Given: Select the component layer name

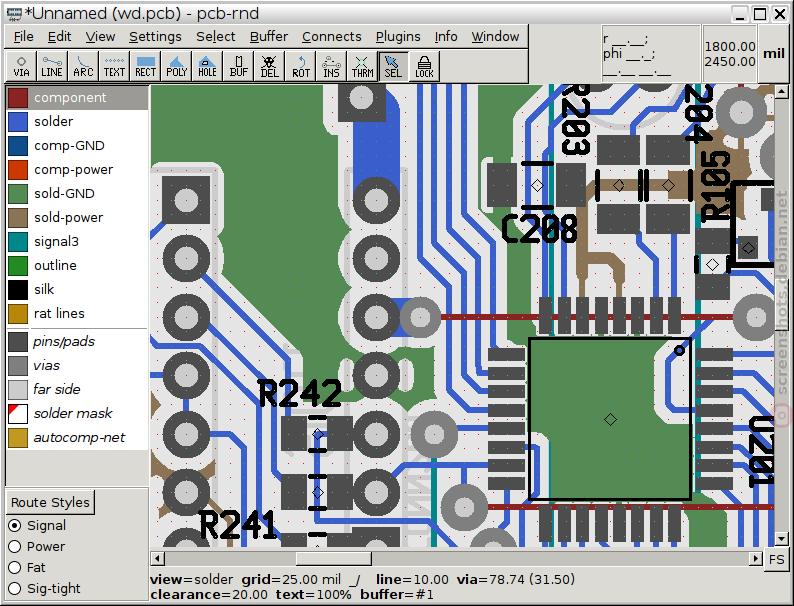Looking at the screenshot, I should (70, 98).
